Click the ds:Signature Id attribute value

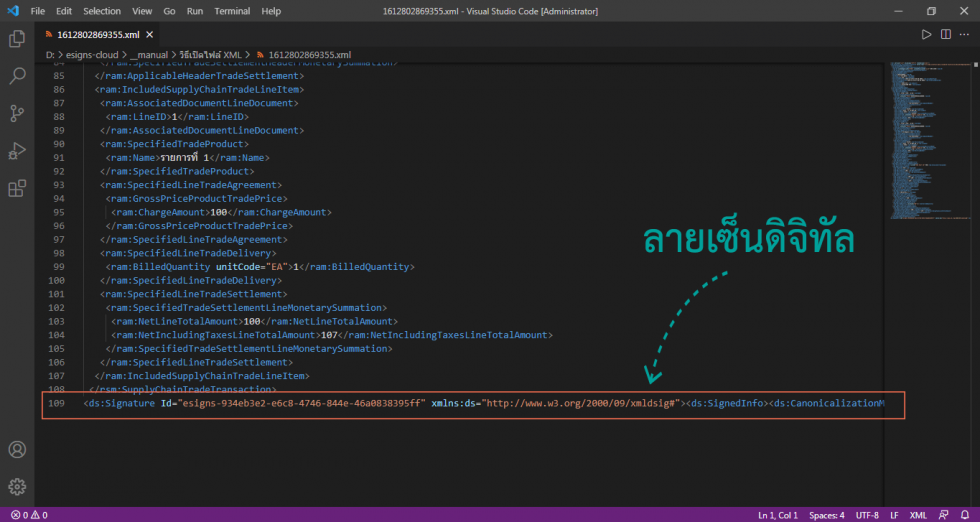click(303, 403)
